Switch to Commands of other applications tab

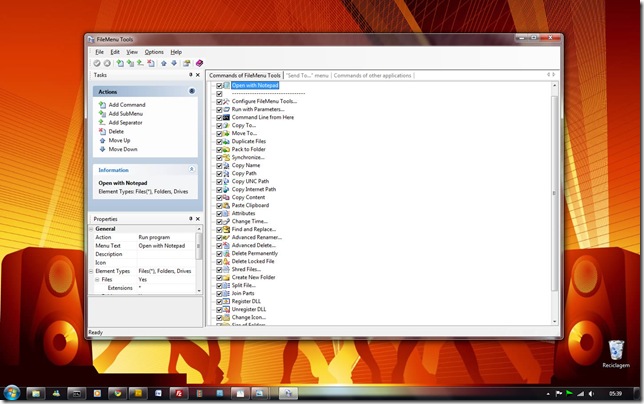point(373,76)
